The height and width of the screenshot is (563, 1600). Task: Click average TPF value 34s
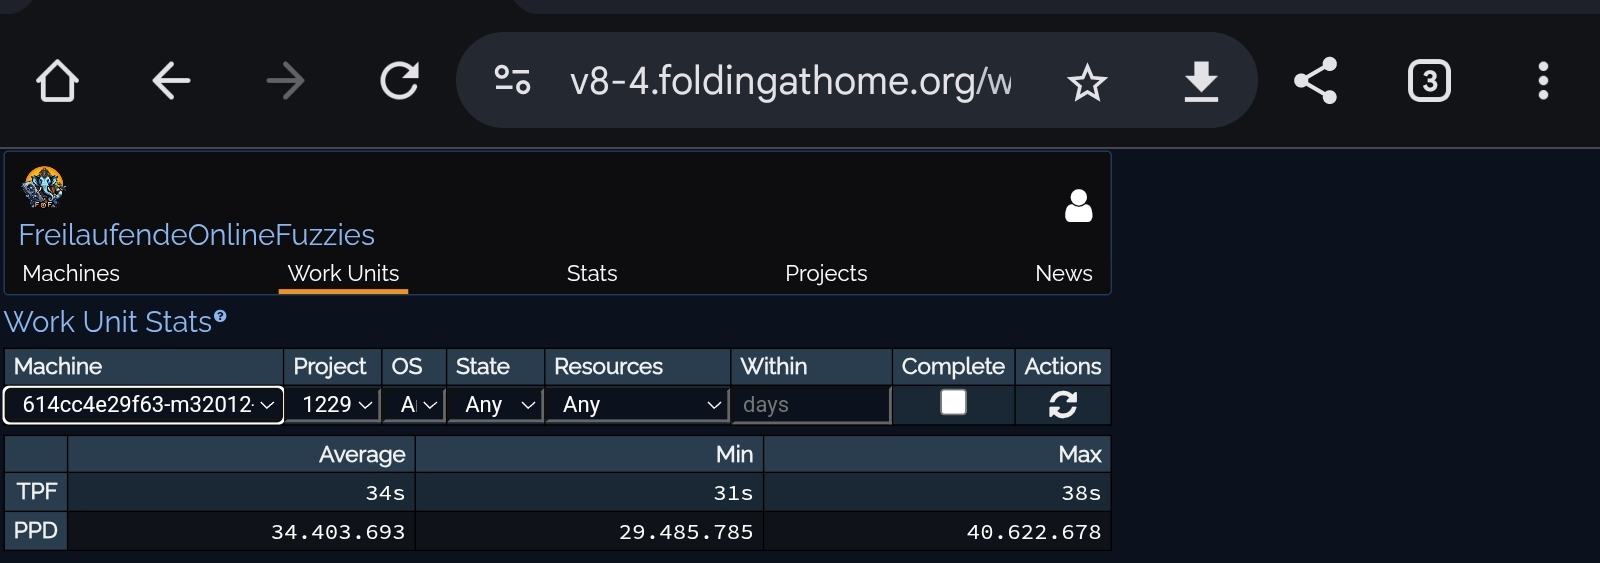point(385,493)
